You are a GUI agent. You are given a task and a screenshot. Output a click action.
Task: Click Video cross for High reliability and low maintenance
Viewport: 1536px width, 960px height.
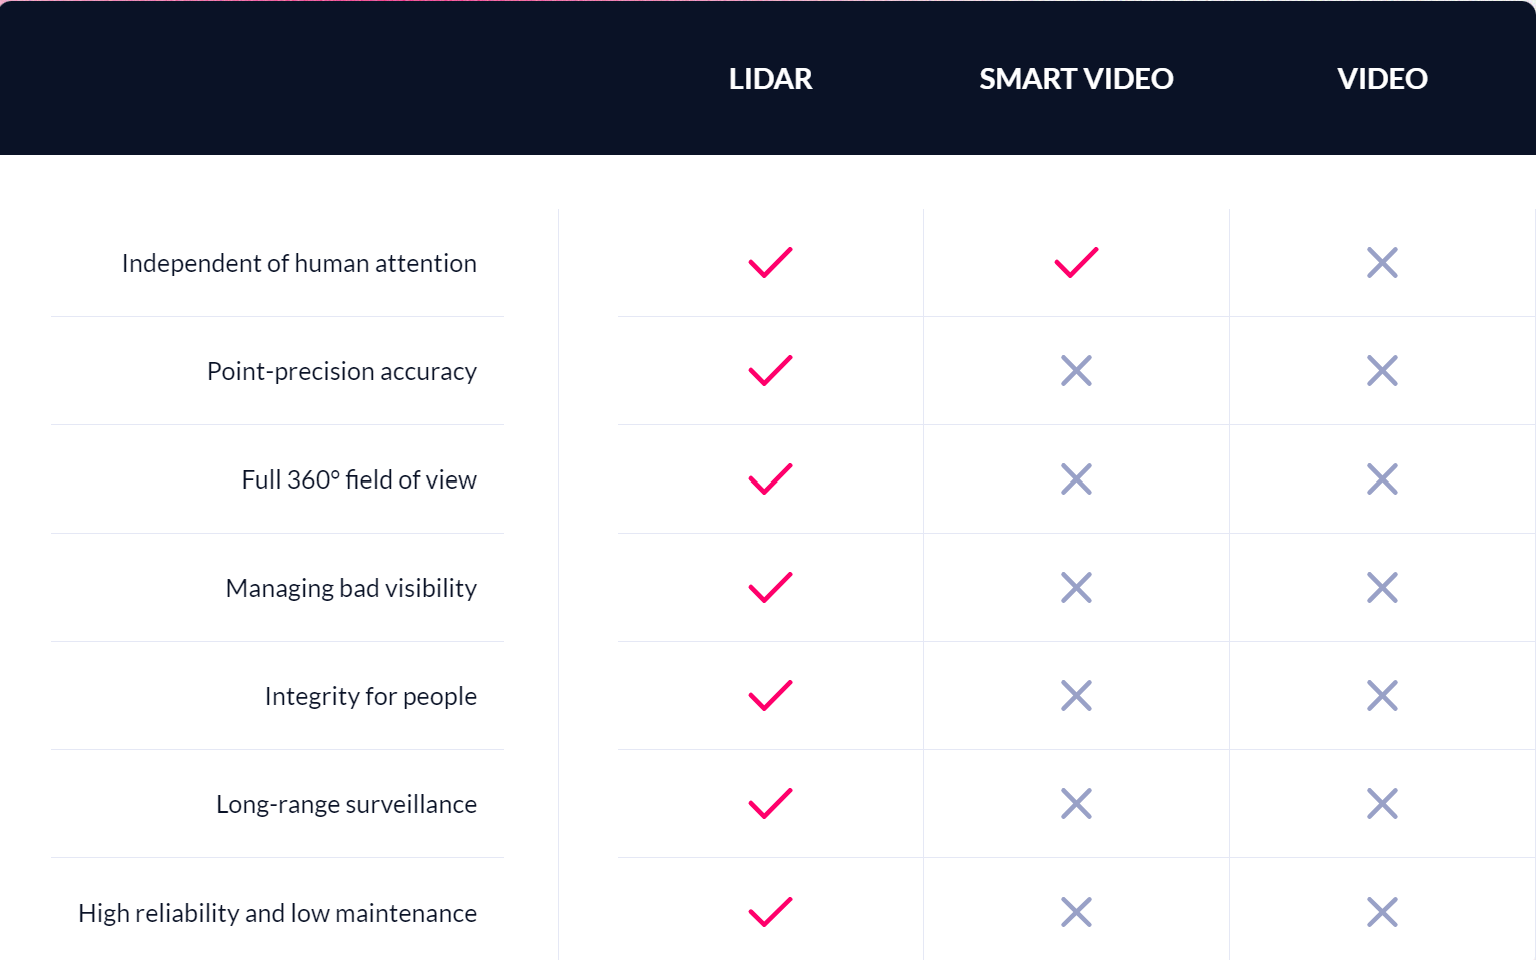(1382, 912)
